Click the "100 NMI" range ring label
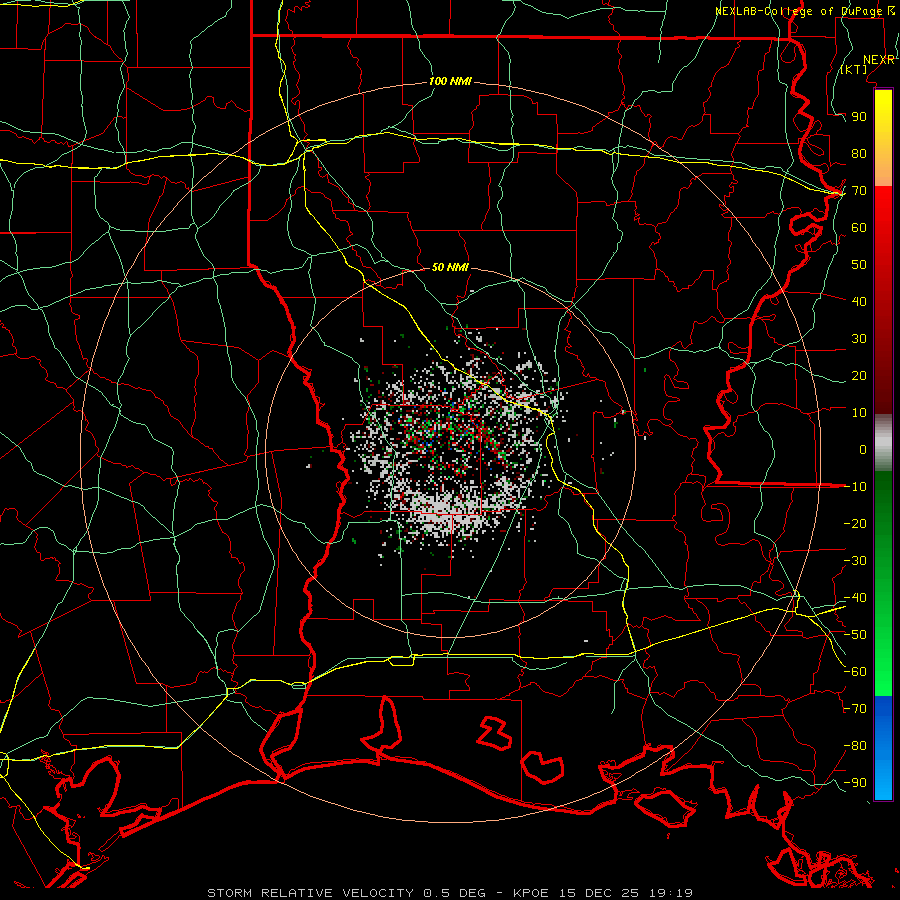 (450, 82)
